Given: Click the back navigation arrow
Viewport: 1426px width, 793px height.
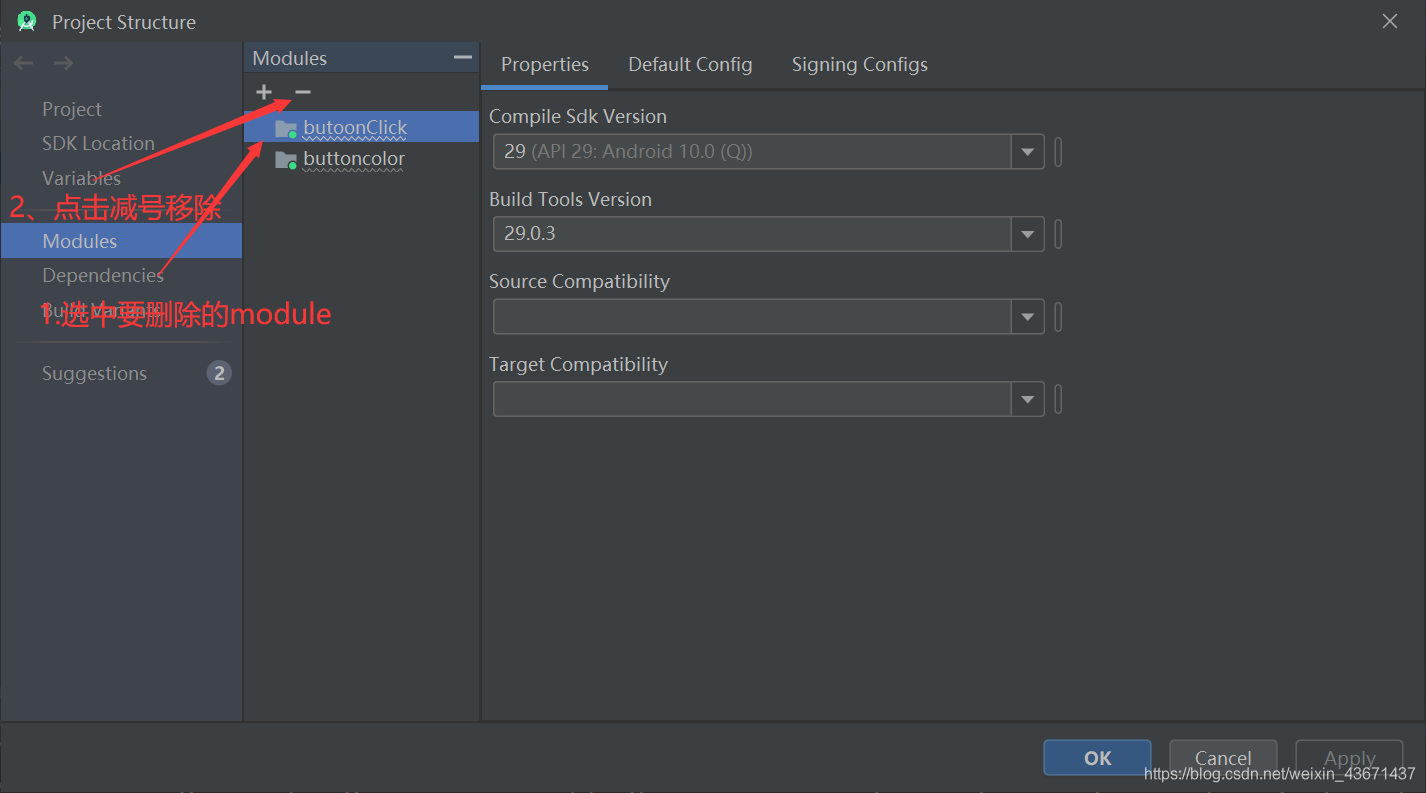Looking at the screenshot, I should (x=23, y=63).
